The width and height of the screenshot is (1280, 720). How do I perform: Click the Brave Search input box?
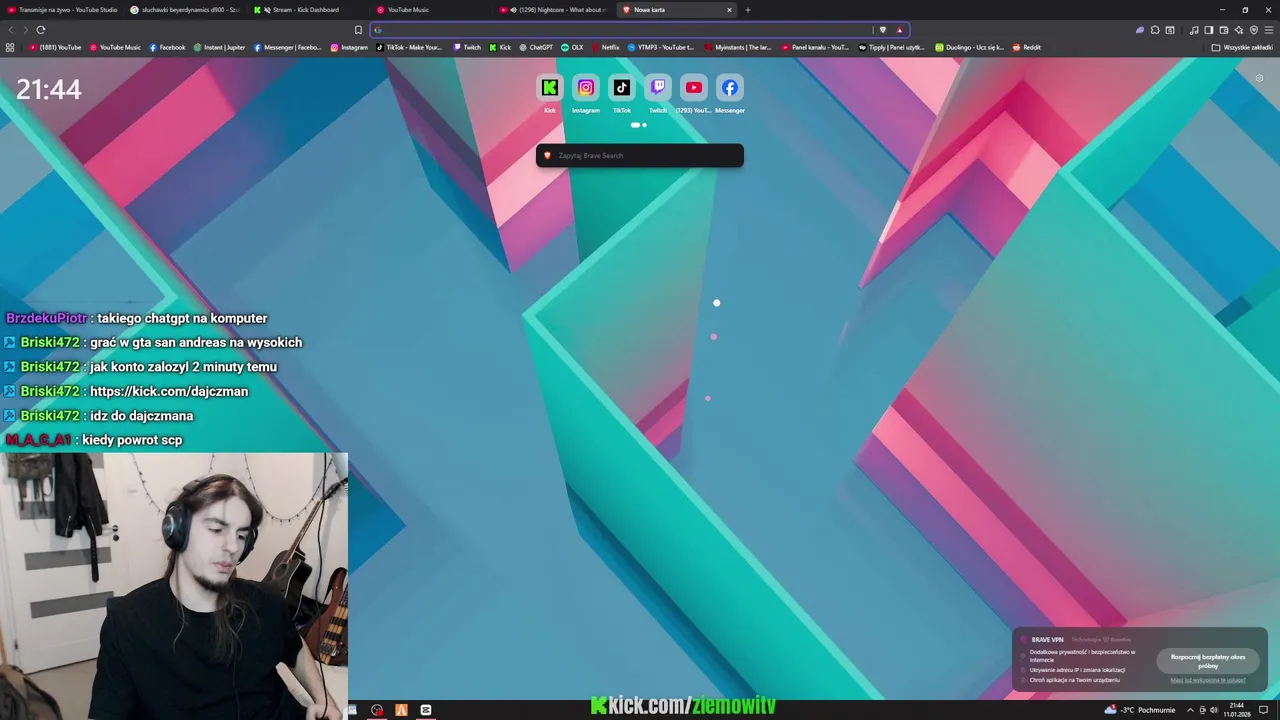(640, 156)
